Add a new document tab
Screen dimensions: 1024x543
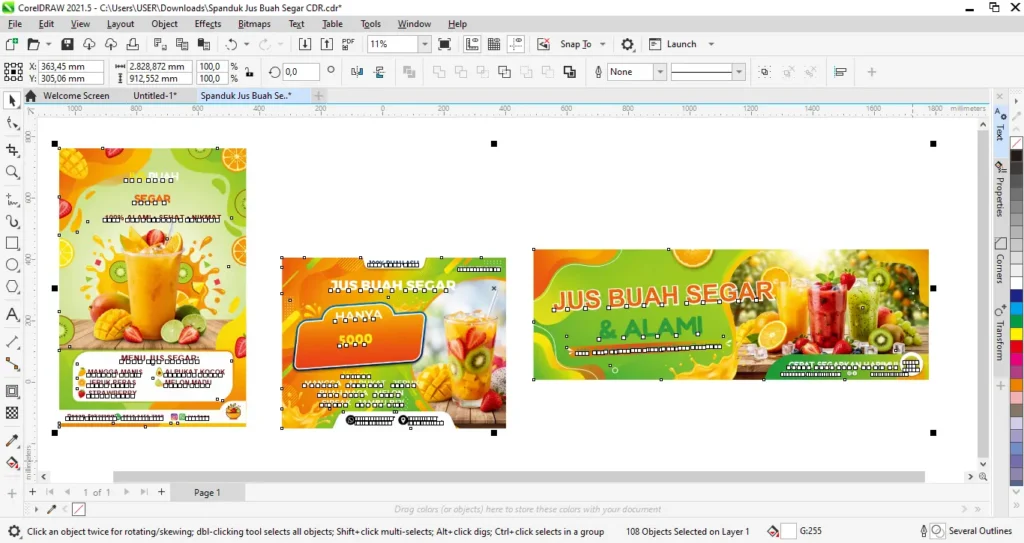[318, 95]
